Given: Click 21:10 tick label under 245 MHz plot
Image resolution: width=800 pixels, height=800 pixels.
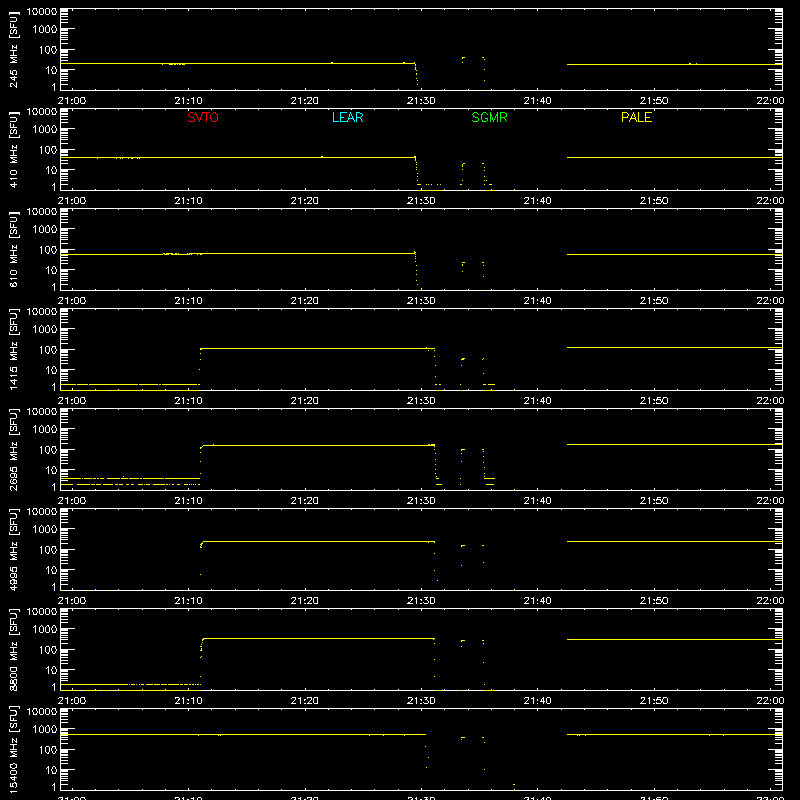Looking at the screenshot, I should click(188, 101).
